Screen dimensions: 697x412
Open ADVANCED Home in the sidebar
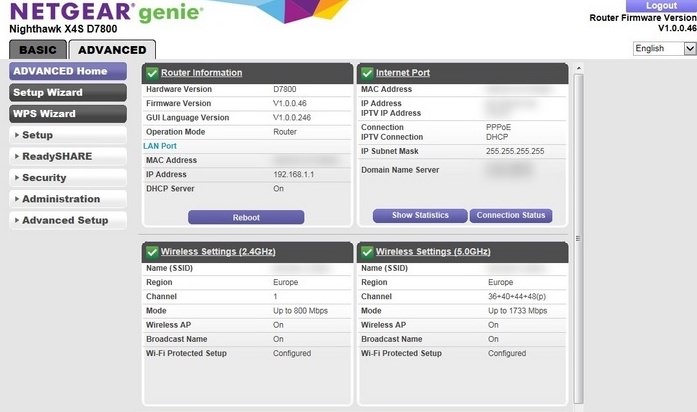tap(68, 71)
